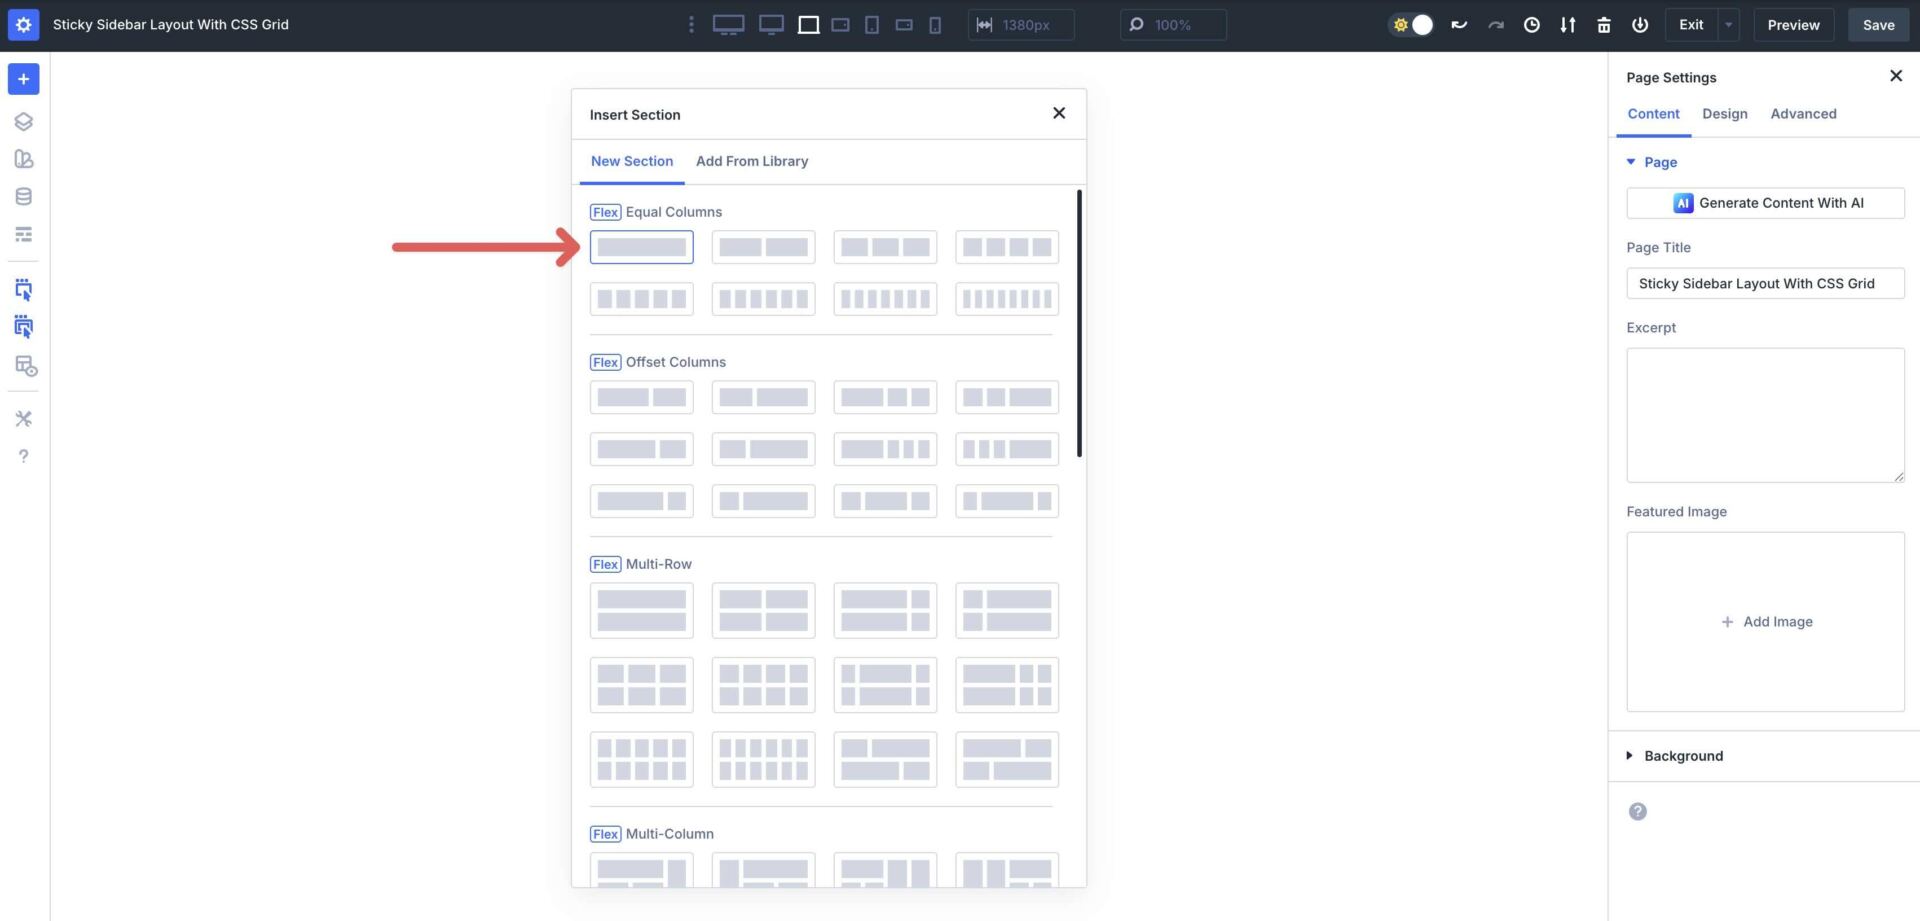Switch to the Add From Library tab
Viewport: 1920px width, 921px height.
click(x=752, y=161)
